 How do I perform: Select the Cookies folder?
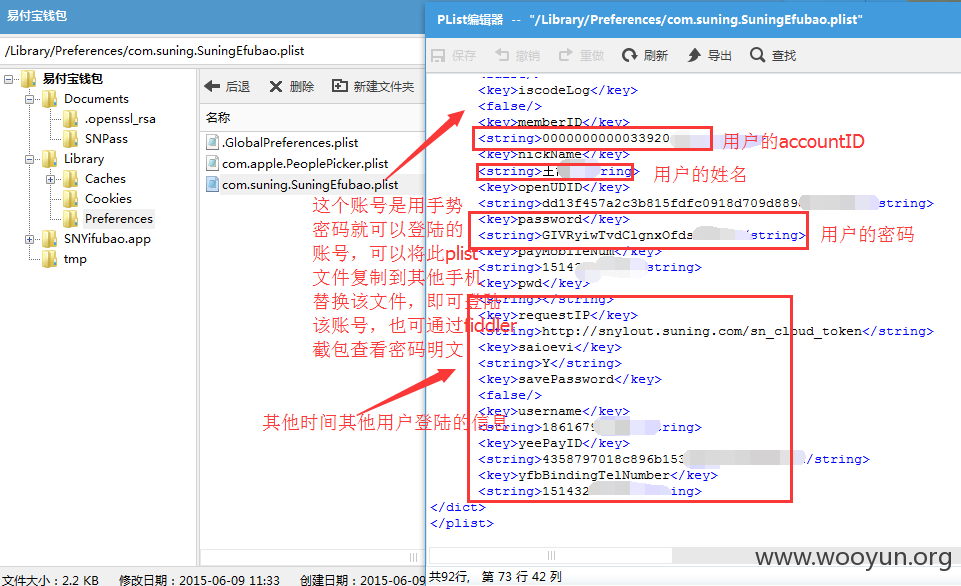tap(108, 199)
